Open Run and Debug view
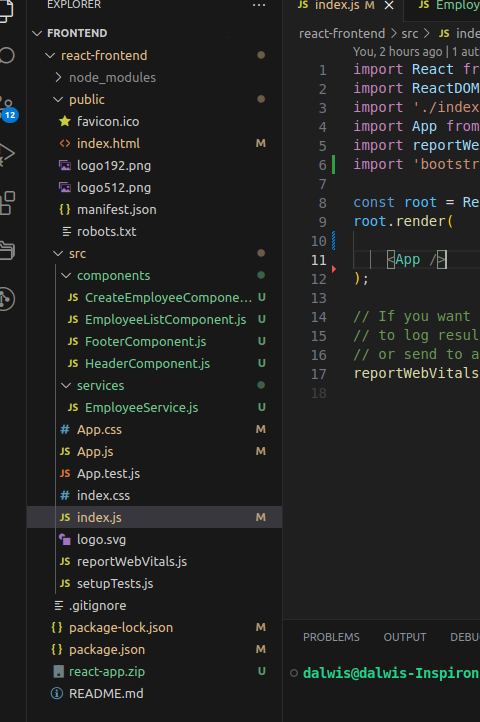Viewport: 480px width, 722px height. 7,154
